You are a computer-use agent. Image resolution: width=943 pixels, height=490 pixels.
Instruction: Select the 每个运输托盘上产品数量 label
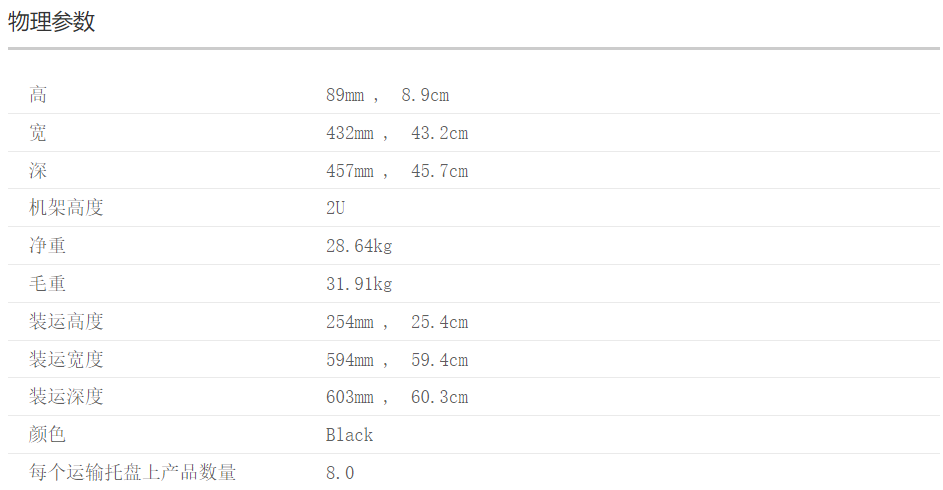[133, 473]
